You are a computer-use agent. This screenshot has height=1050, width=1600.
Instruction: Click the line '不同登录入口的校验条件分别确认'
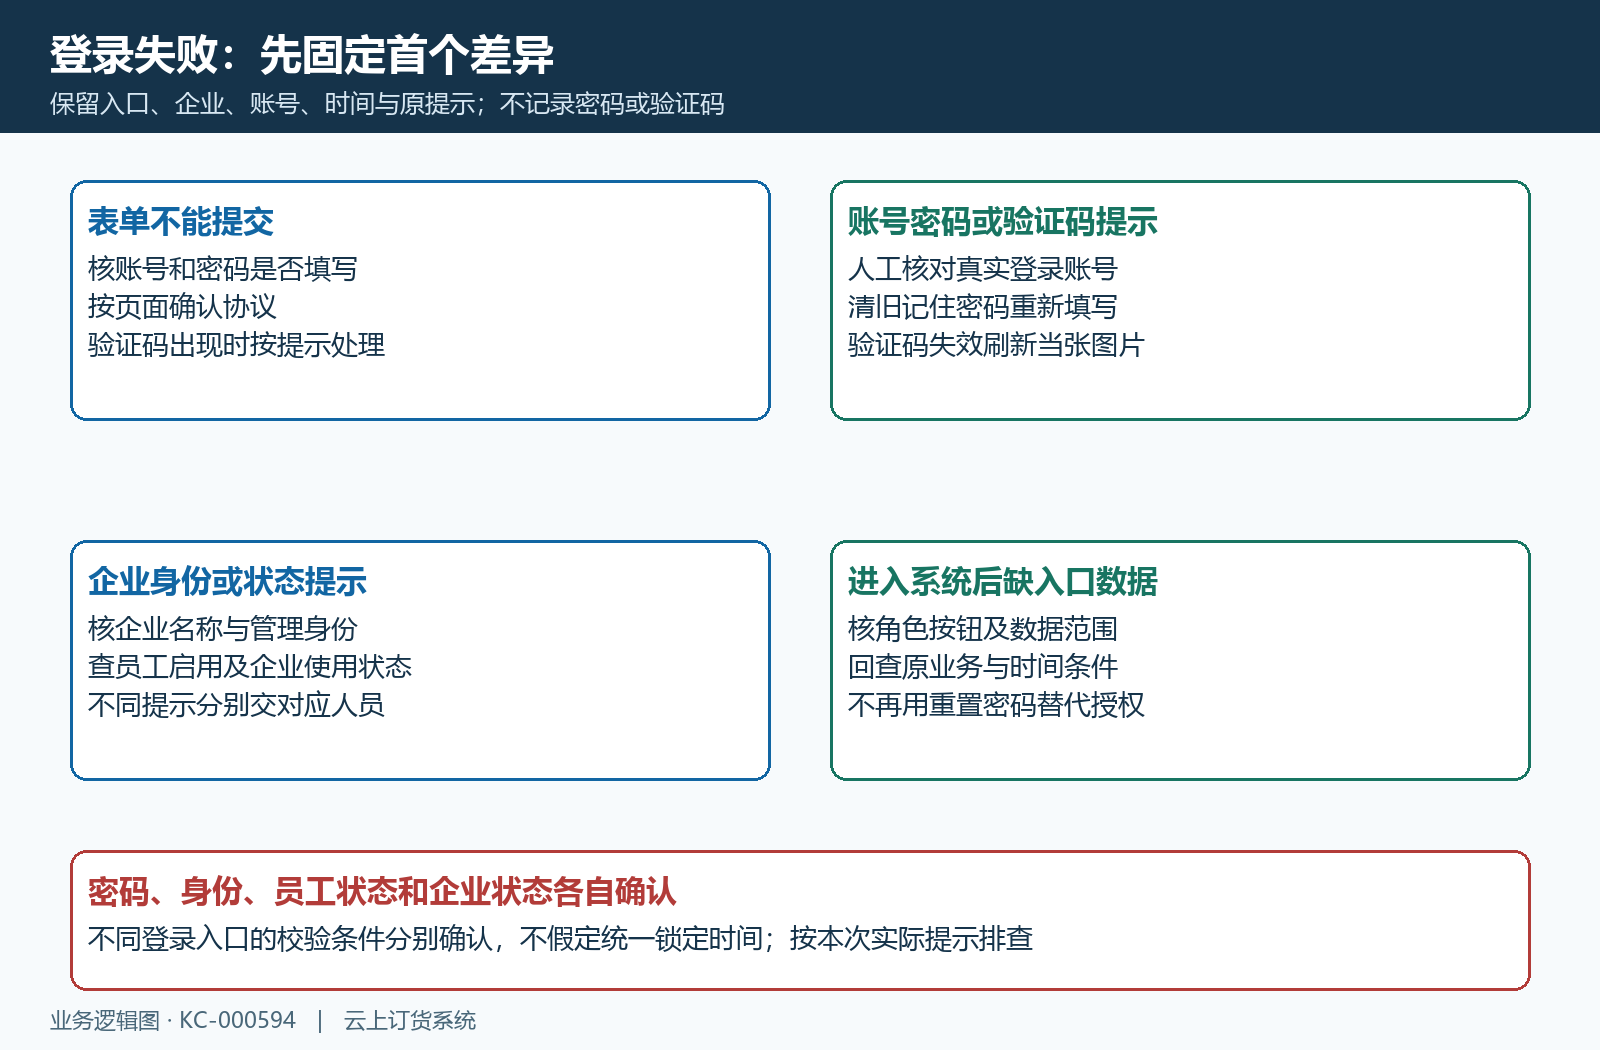[290, 939]
